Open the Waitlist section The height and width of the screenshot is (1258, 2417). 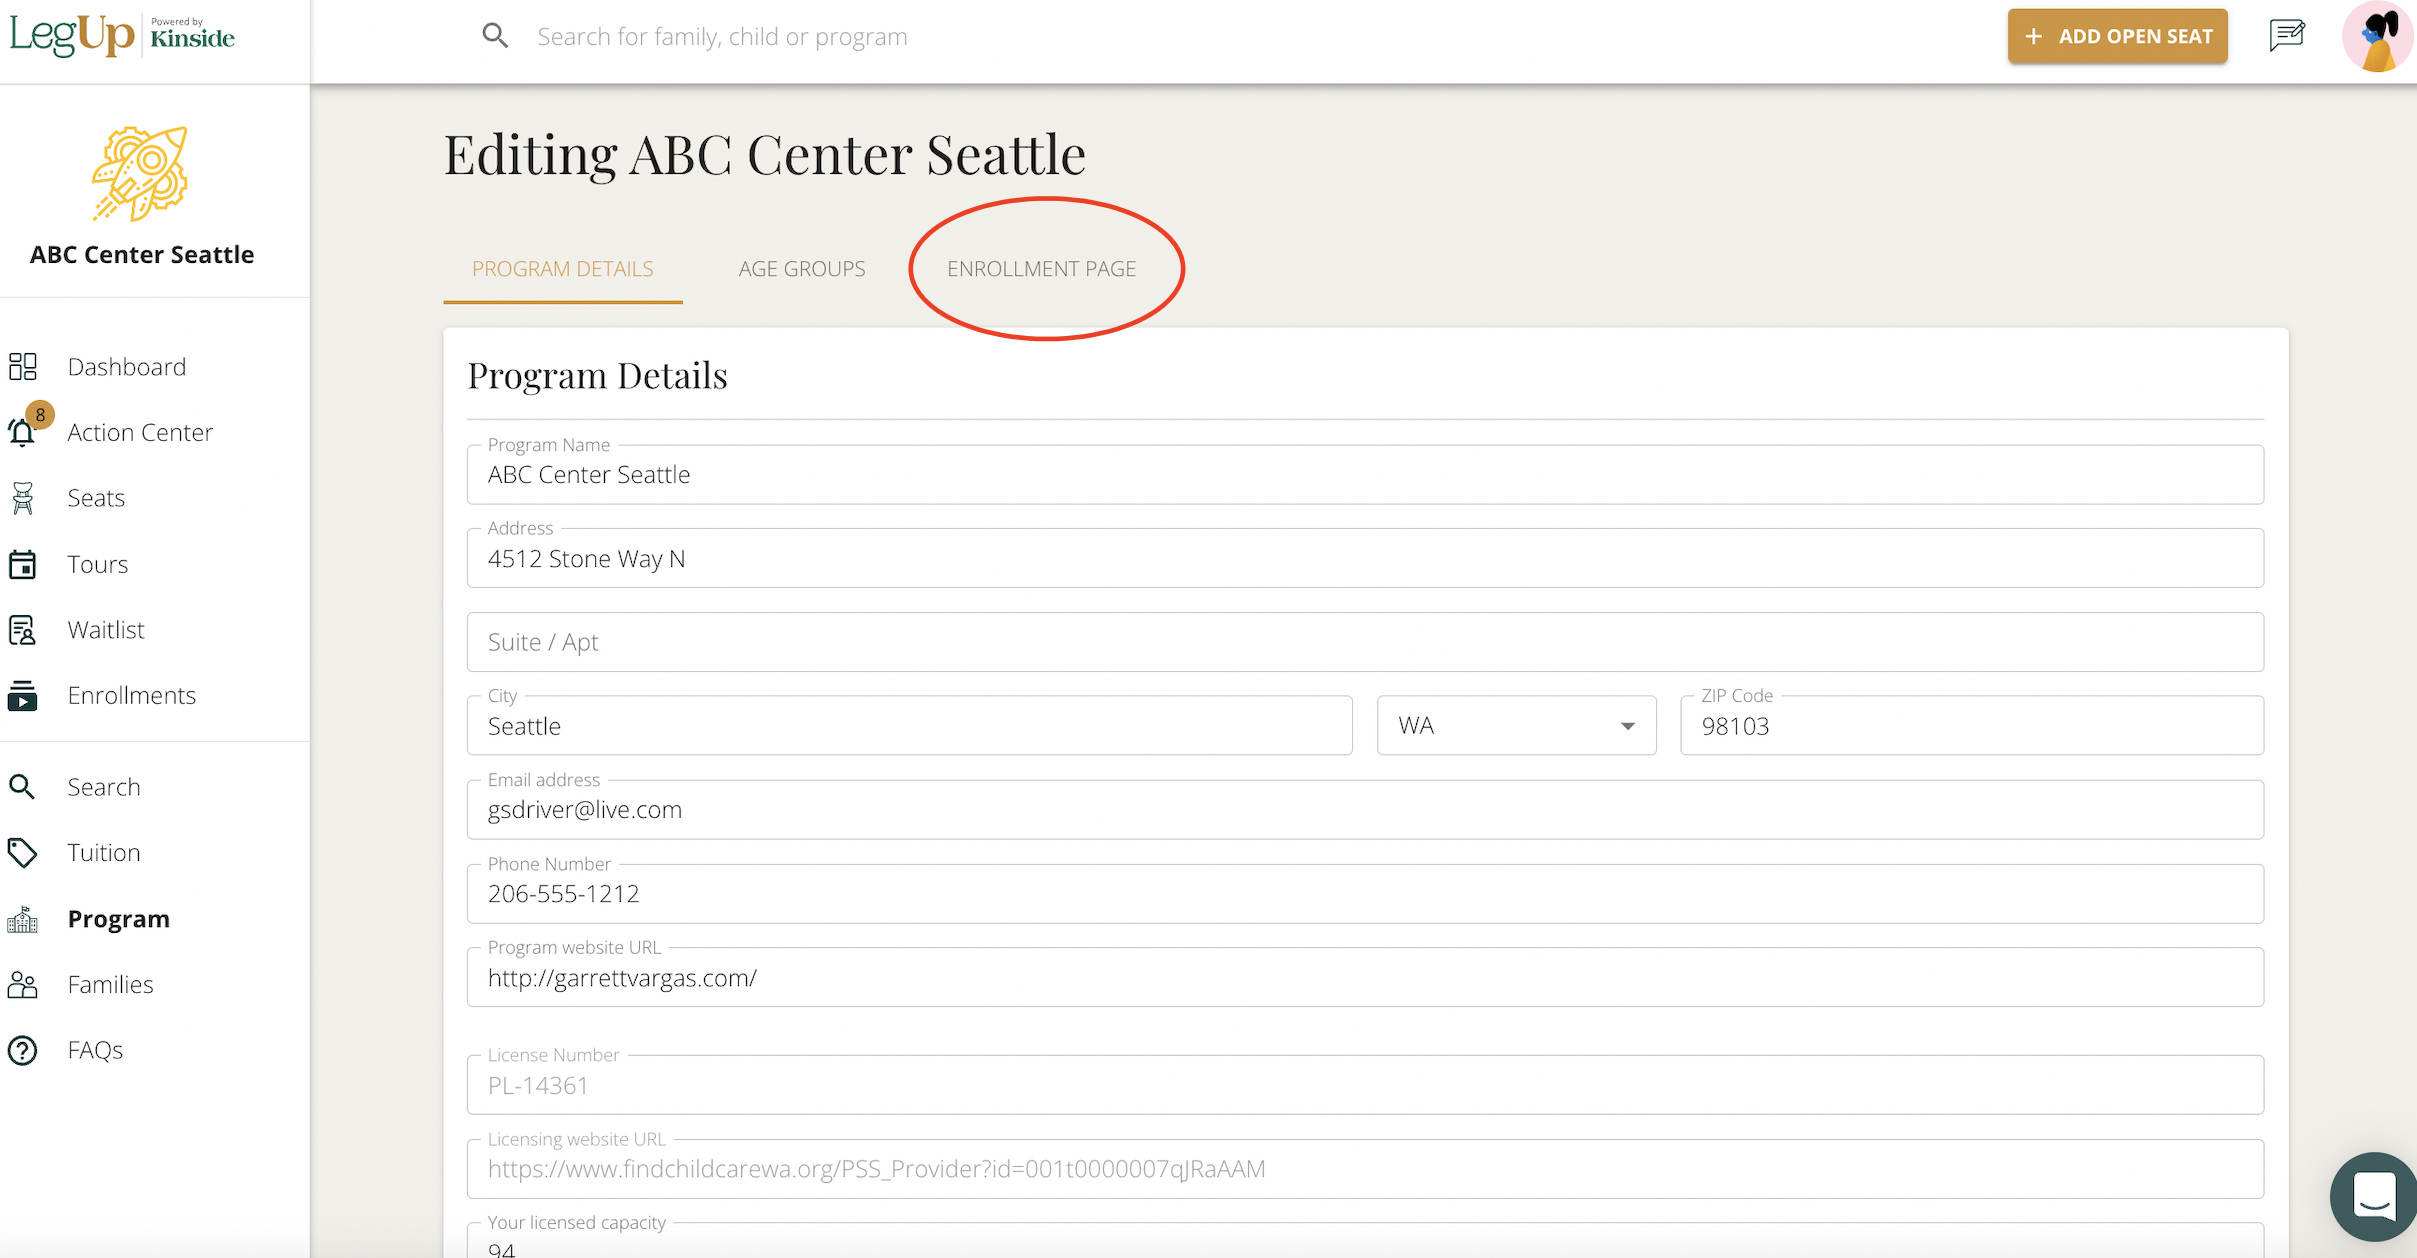(106, 630)
